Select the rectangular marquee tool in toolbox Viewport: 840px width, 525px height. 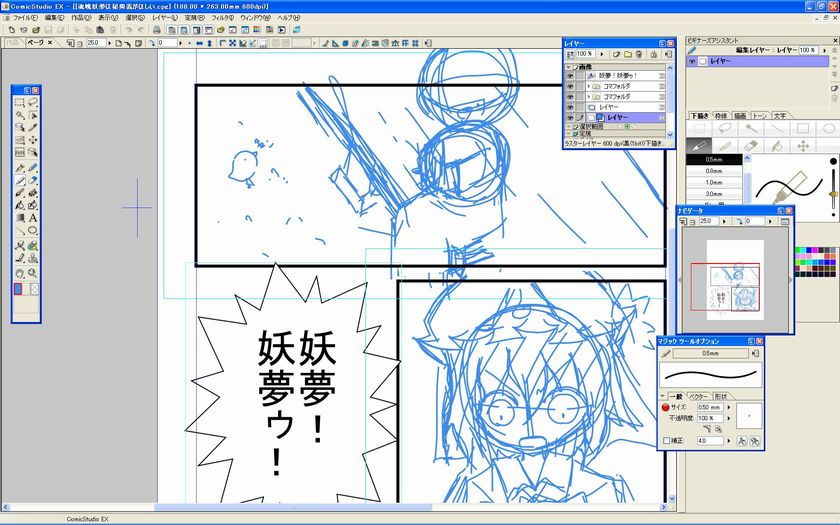tap(20, 103)
